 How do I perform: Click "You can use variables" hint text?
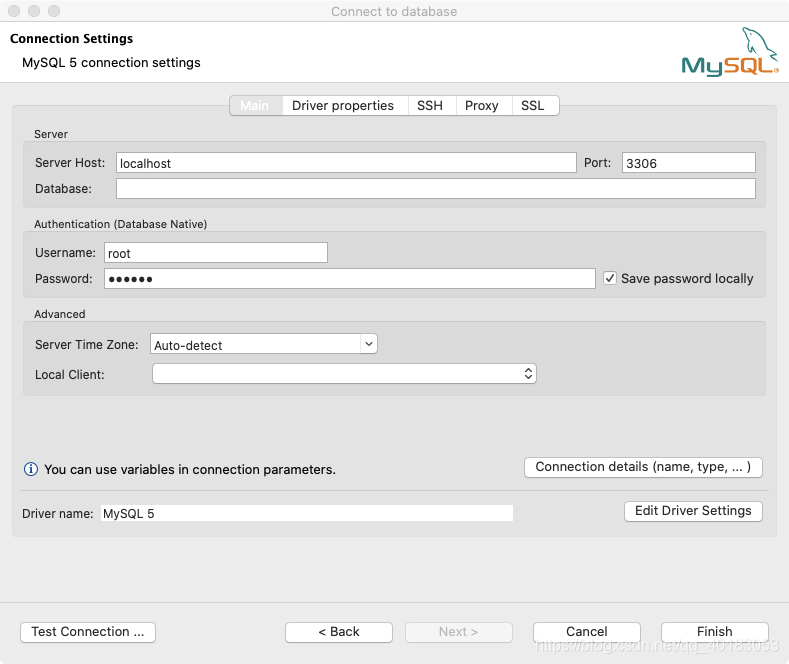point(190,469)
